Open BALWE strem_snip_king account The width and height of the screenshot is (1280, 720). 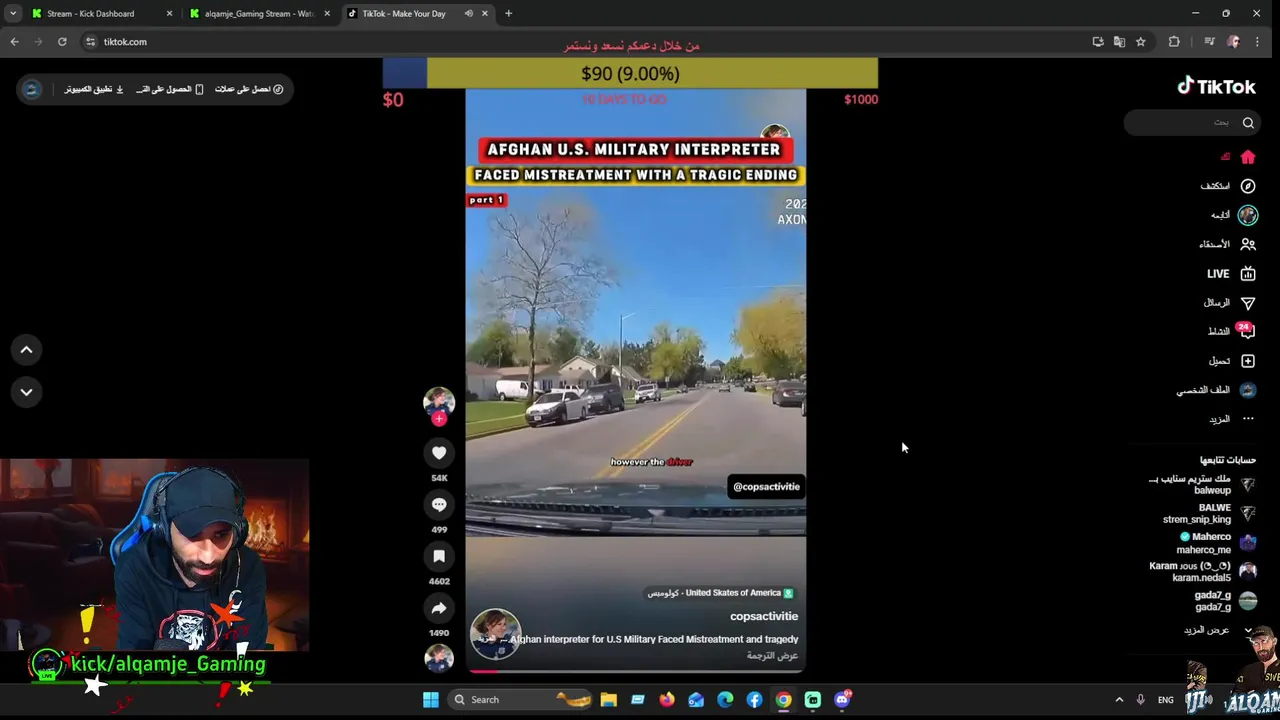point(1208,514)
